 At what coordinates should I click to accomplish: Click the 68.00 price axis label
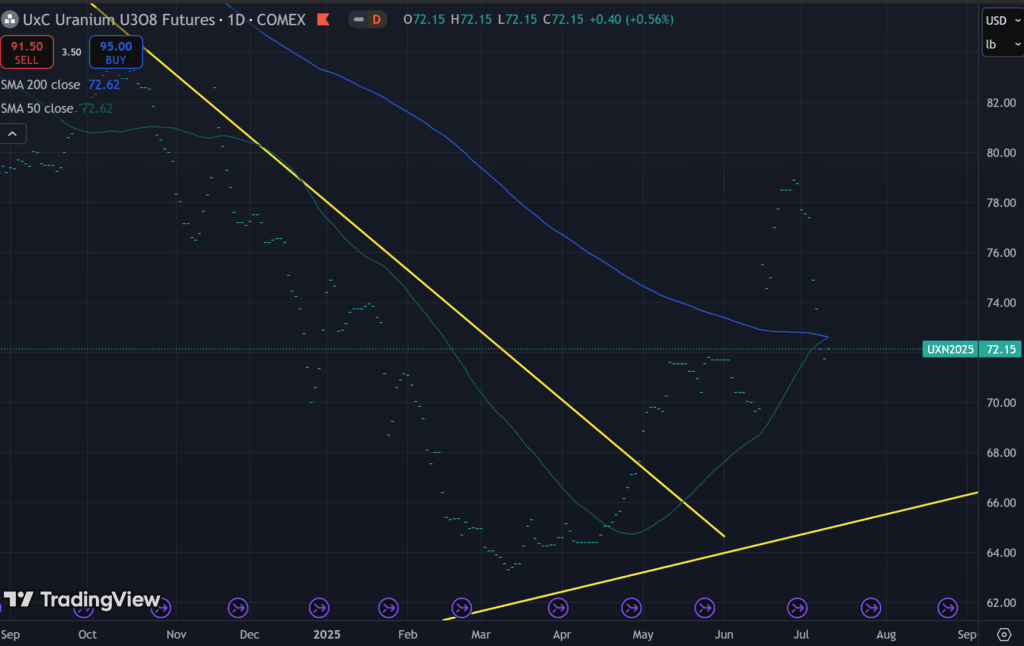coord(1001,453)
